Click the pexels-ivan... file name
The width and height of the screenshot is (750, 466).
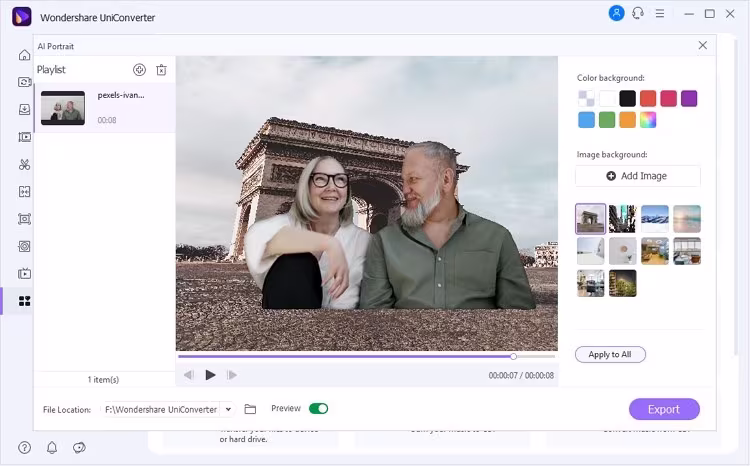(121, 95)
